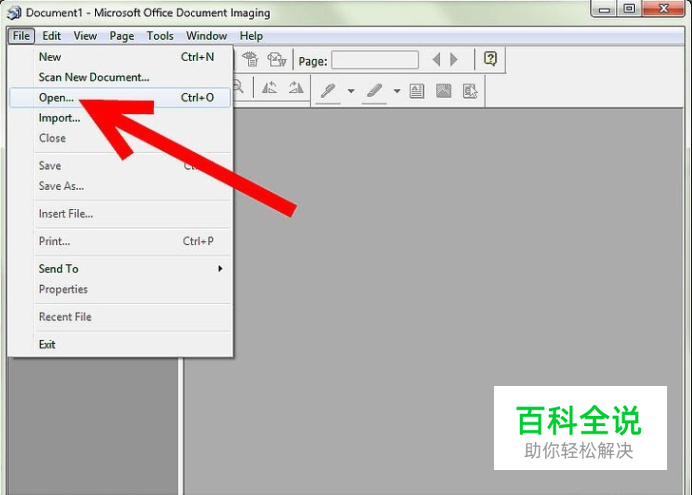Open the Help menu
The width and height of the screenshot is (692, 495).
coord(251,36)
